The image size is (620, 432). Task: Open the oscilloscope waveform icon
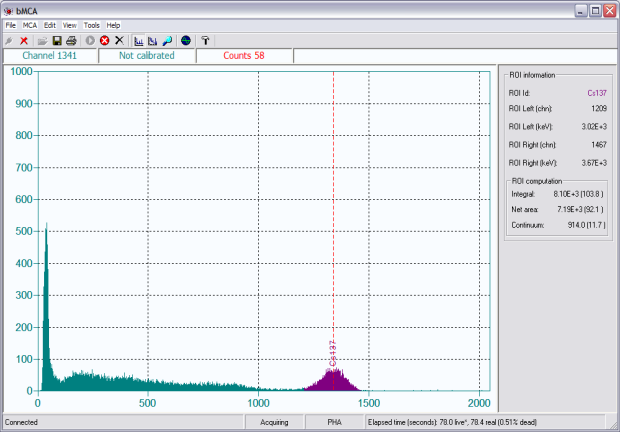click(186, 41)
